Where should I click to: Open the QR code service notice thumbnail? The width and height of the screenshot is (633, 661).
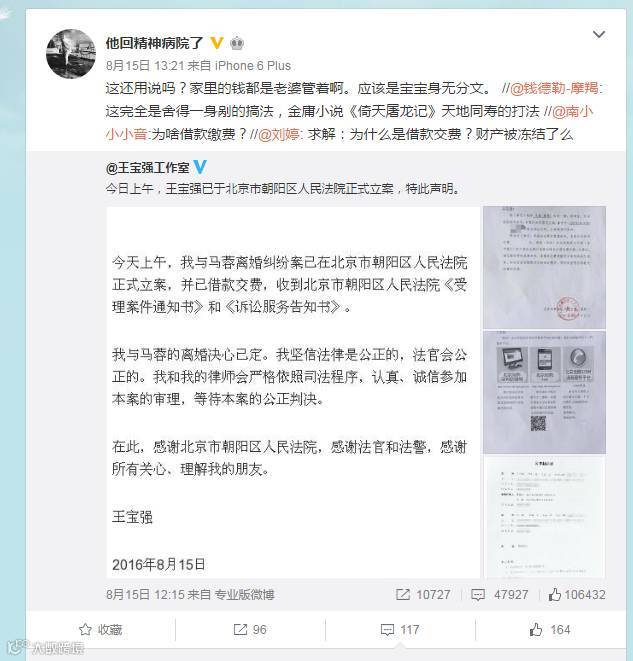[544, 392]
